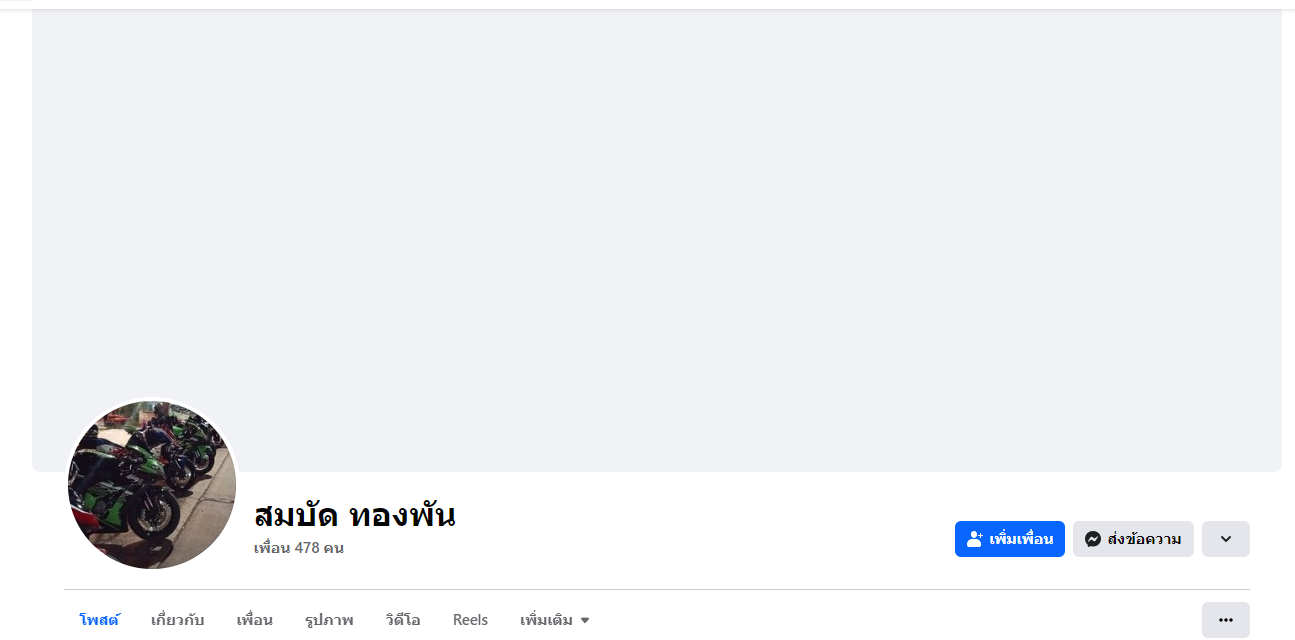The height and width of the screenshot is (640, 1295).
Task: Open the three-dot profile options menu
Action: point(1225,620)
